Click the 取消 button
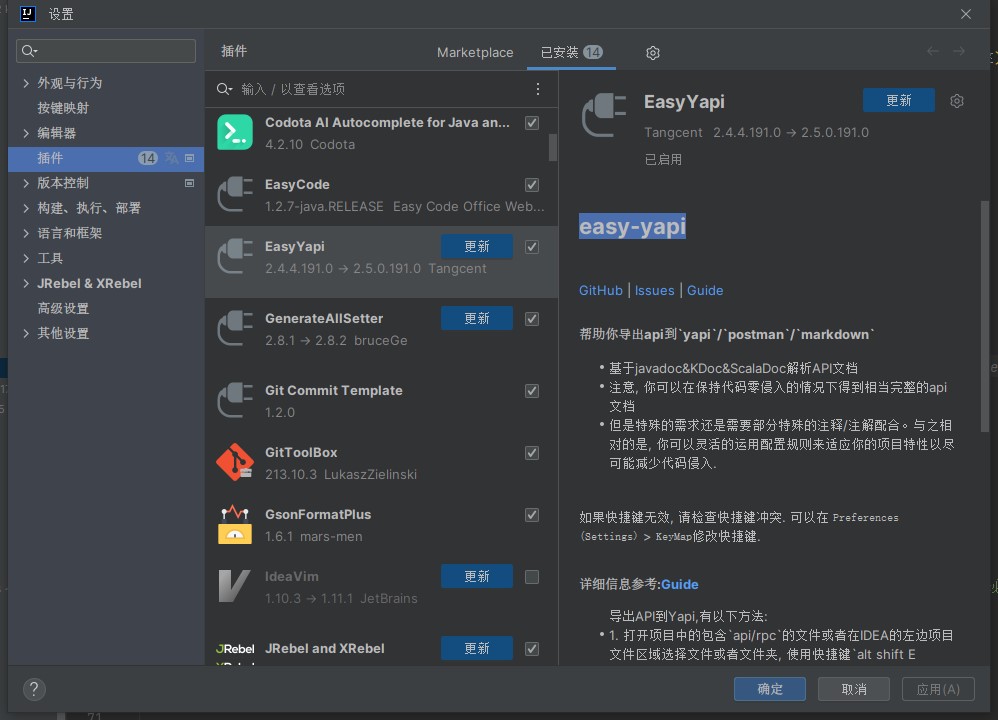This screenshot has height=720, width=998. [x=854, y=689]
